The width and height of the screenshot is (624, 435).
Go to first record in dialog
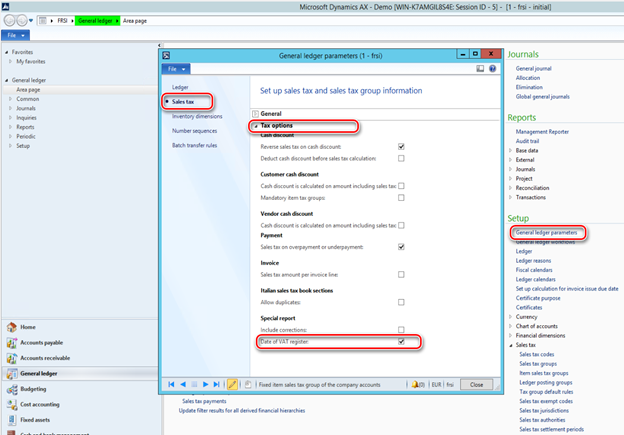[171, 384]
